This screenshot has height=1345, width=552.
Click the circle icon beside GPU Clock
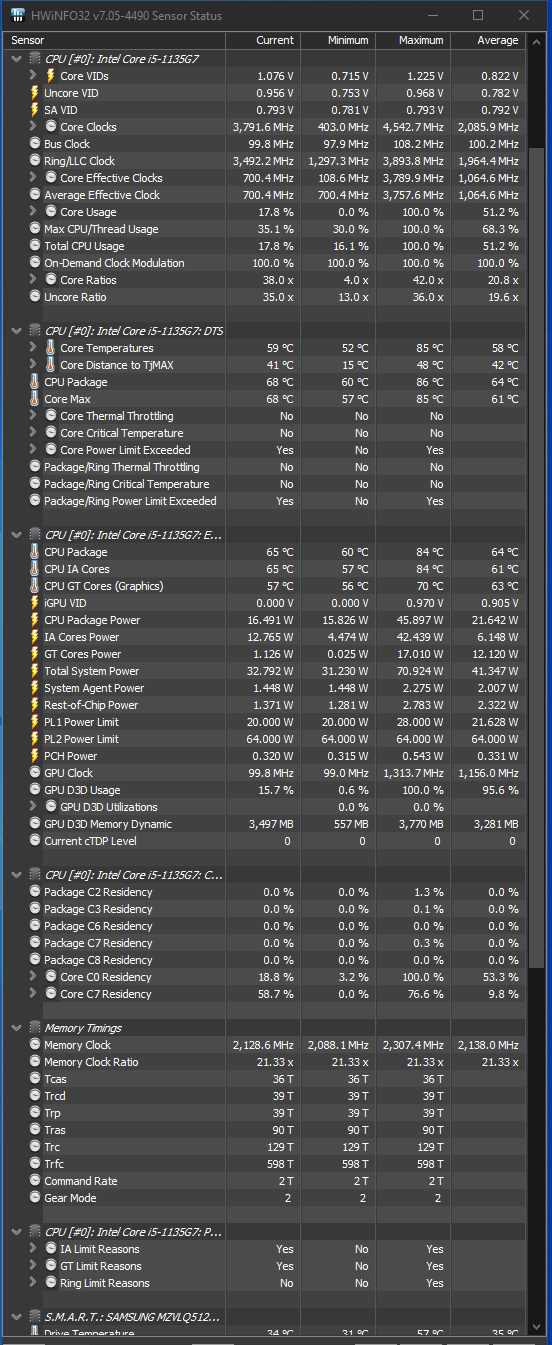35,773
